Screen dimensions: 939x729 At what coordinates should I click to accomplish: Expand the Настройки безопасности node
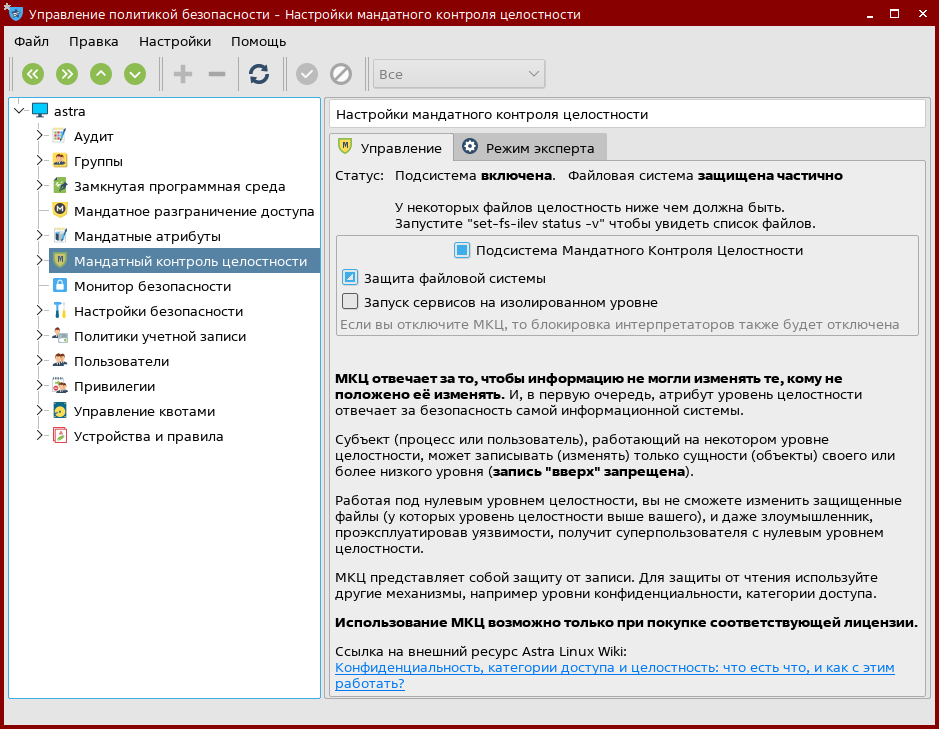point(40,311)
